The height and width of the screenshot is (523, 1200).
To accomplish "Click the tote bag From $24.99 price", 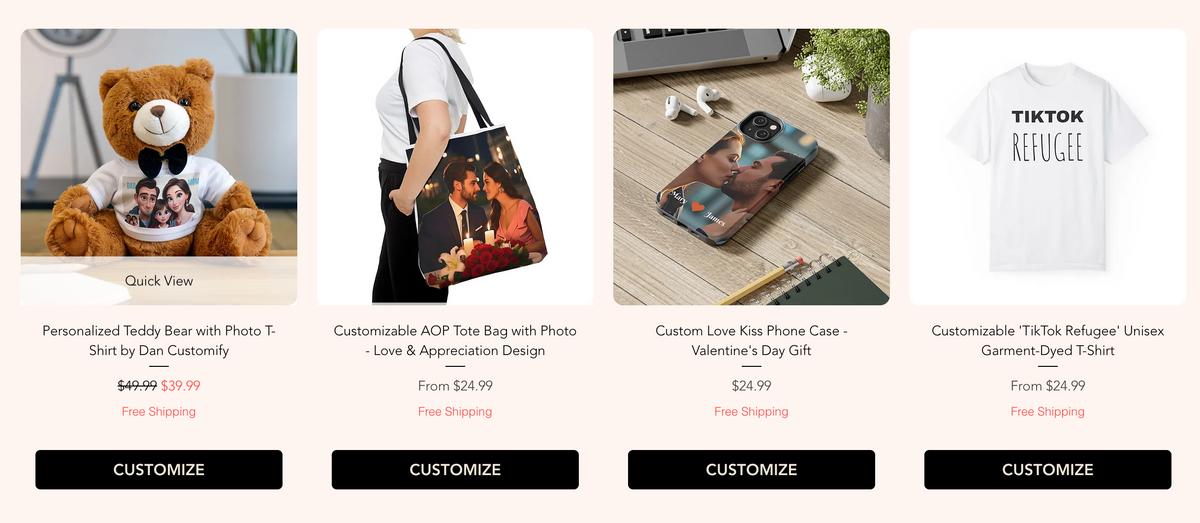I will point(455,386).
